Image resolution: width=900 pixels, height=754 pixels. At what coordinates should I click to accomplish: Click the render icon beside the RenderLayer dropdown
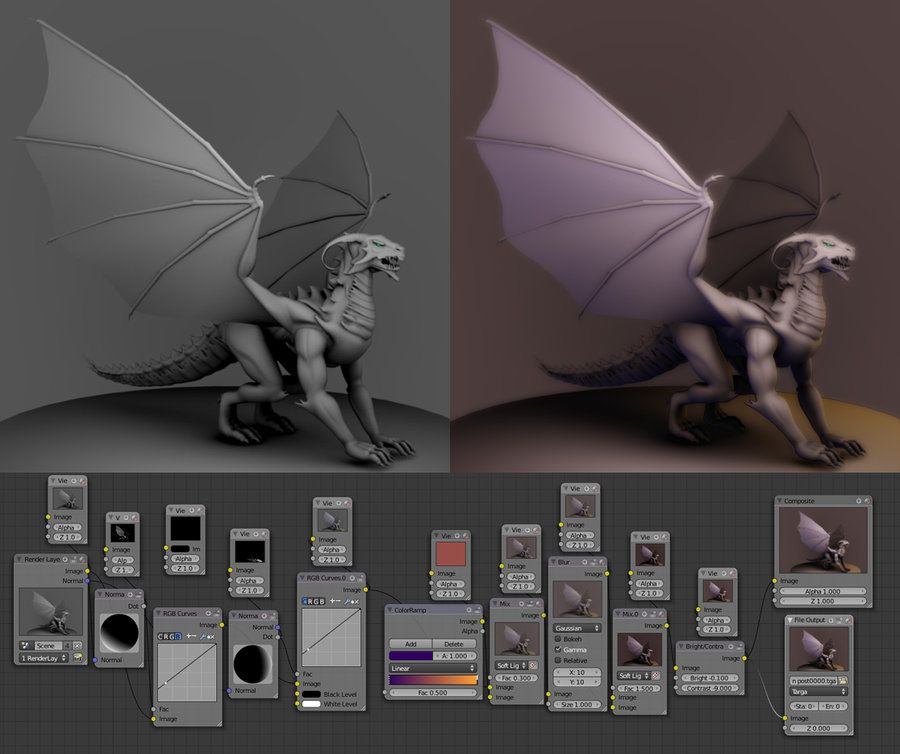point(78,658)
